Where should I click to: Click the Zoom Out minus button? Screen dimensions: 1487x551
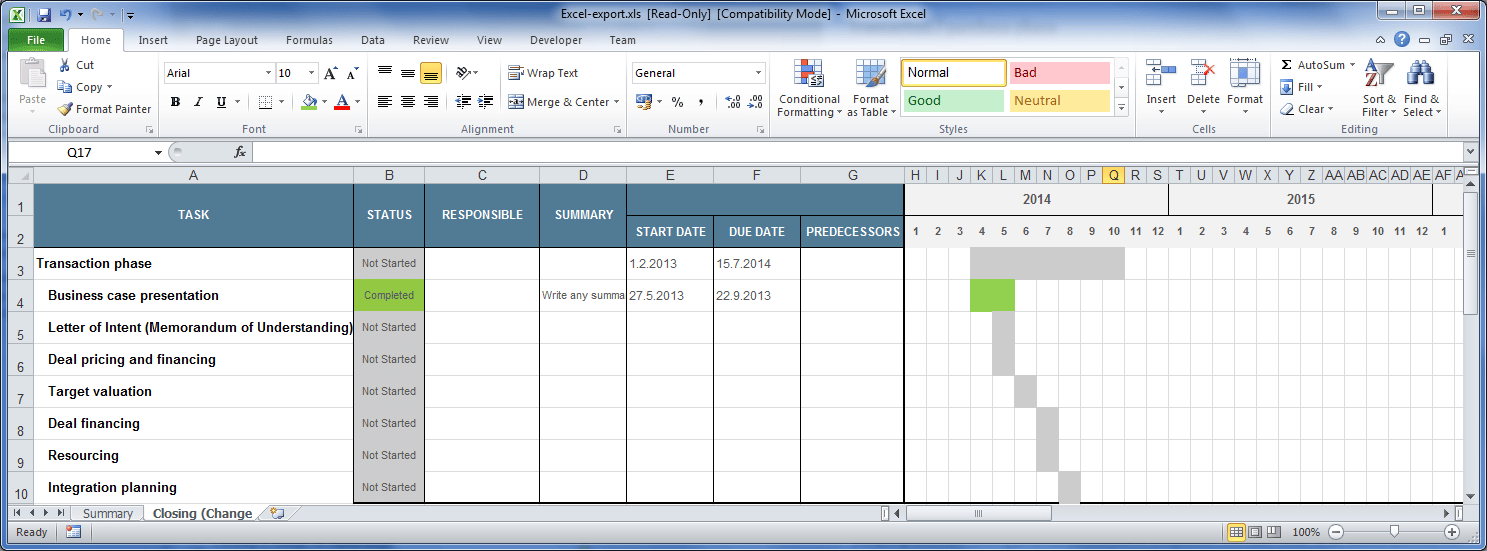(x=1336, y=532)
